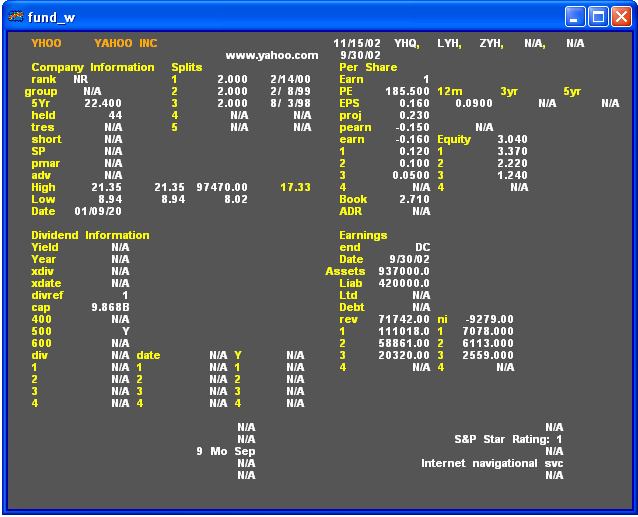The image size is (638, 517).
Task: Click the pearn value -0.150
Action: (412, 127)
